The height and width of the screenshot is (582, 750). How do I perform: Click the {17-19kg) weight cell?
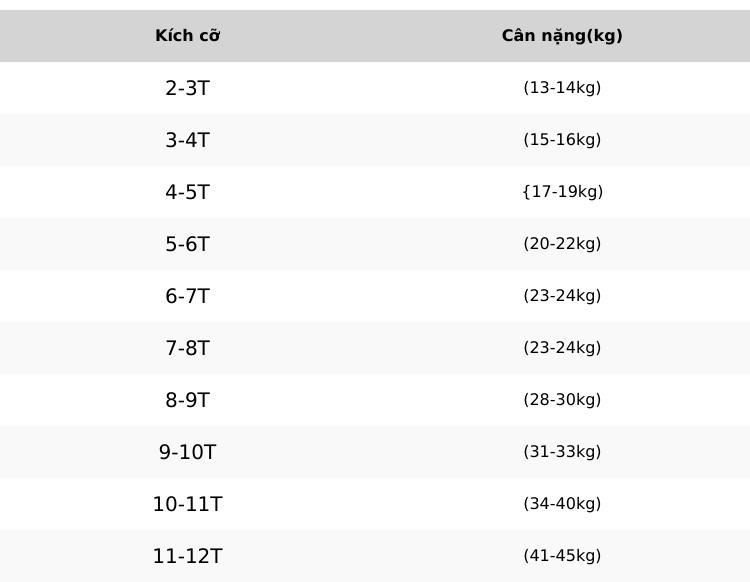[562, 191]
